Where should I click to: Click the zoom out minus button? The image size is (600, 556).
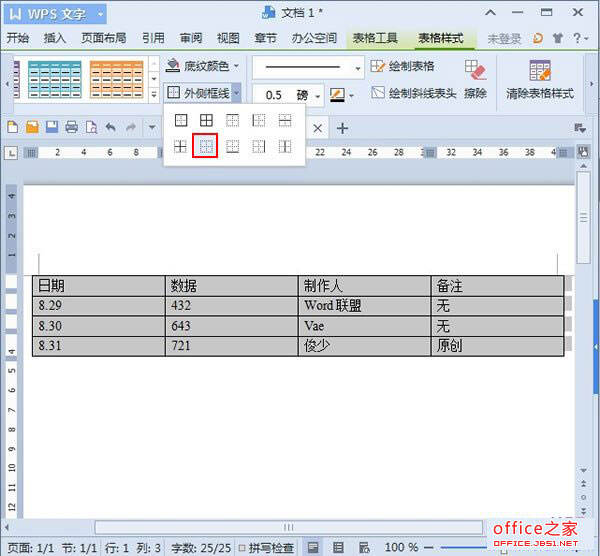[429, 548]
